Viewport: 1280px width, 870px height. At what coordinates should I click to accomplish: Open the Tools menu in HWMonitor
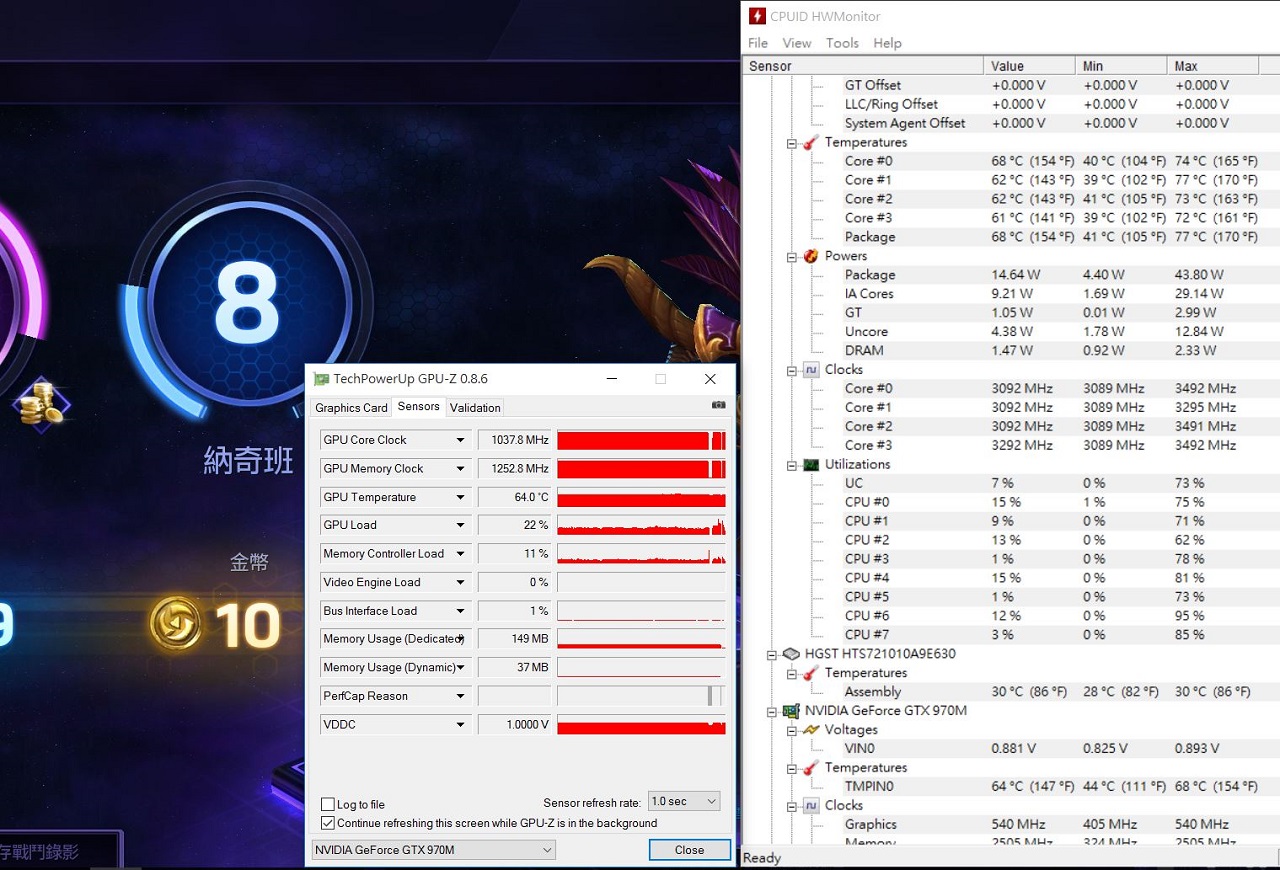pyautogui.click(x=842, y=43)
